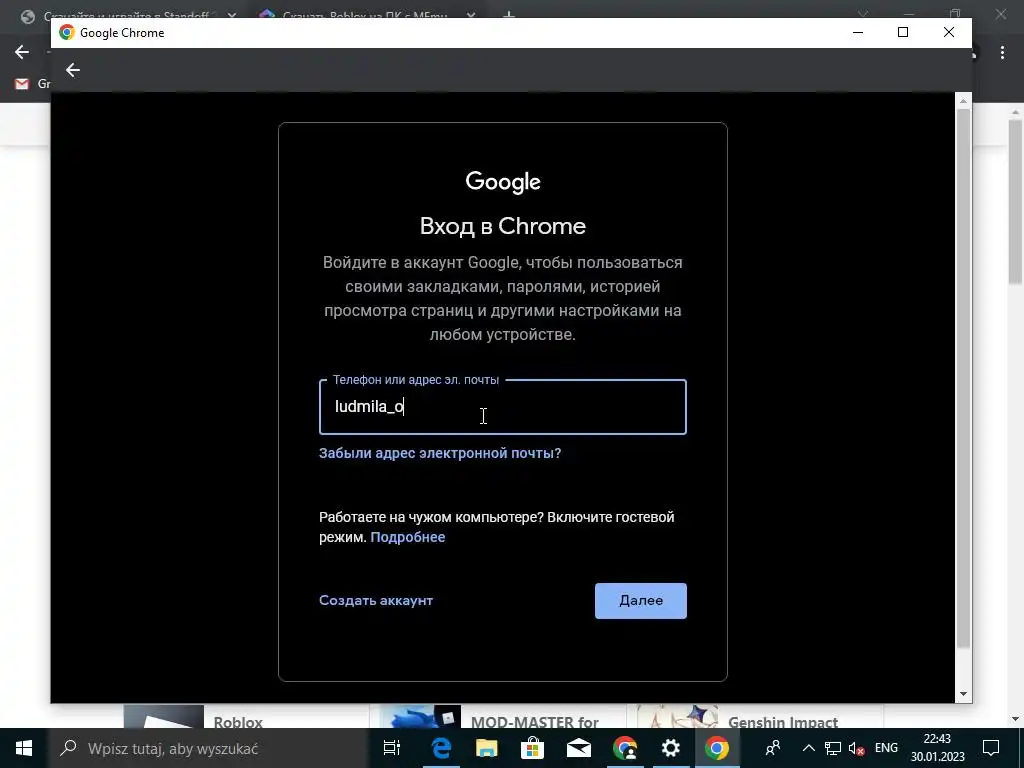Screen dimensions: 1024x768
Task: Launch Microsoft Edge from taskbar
Action: click(441, 748)
